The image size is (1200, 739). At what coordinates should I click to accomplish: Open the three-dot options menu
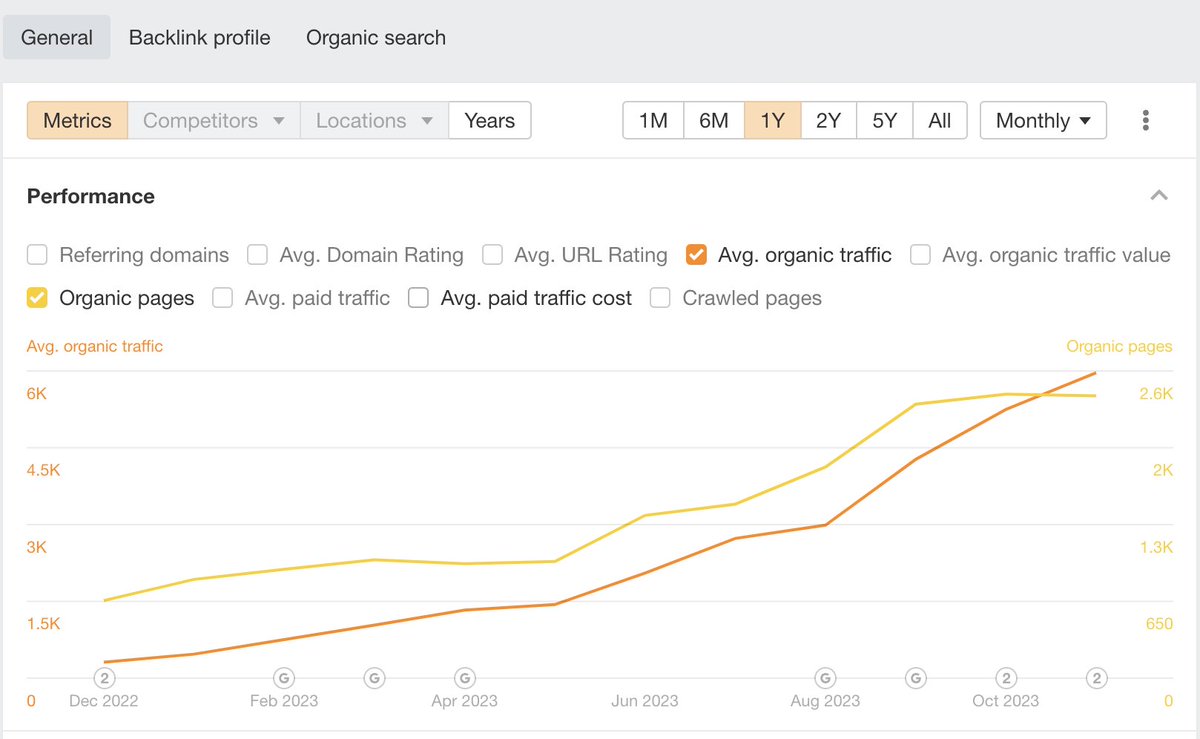pos(1145,119)
